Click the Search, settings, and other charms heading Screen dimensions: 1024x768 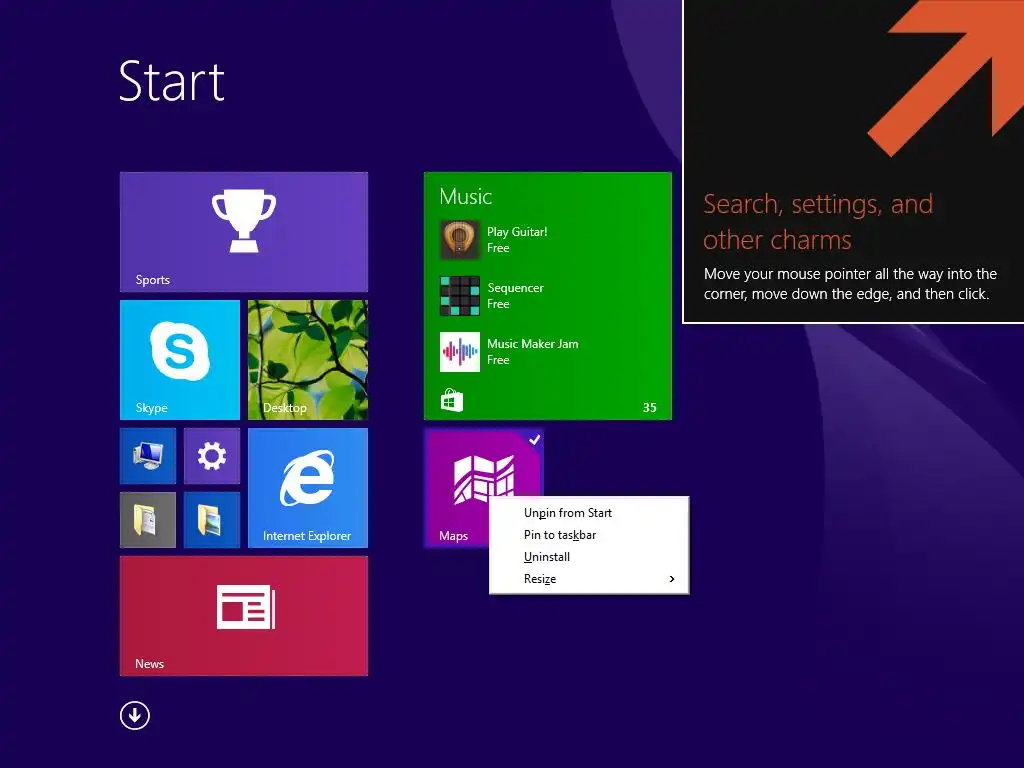point(818,222)
